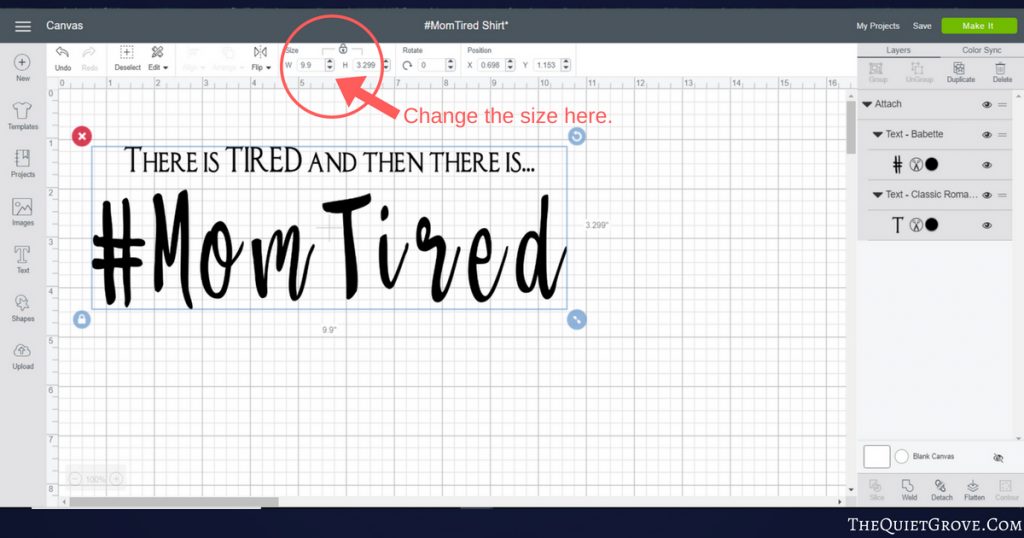The width and height of the screenshot is (1024, 538).
Task: Click the Detach tool
Action: pyautogui.click(x=941, y=489)
